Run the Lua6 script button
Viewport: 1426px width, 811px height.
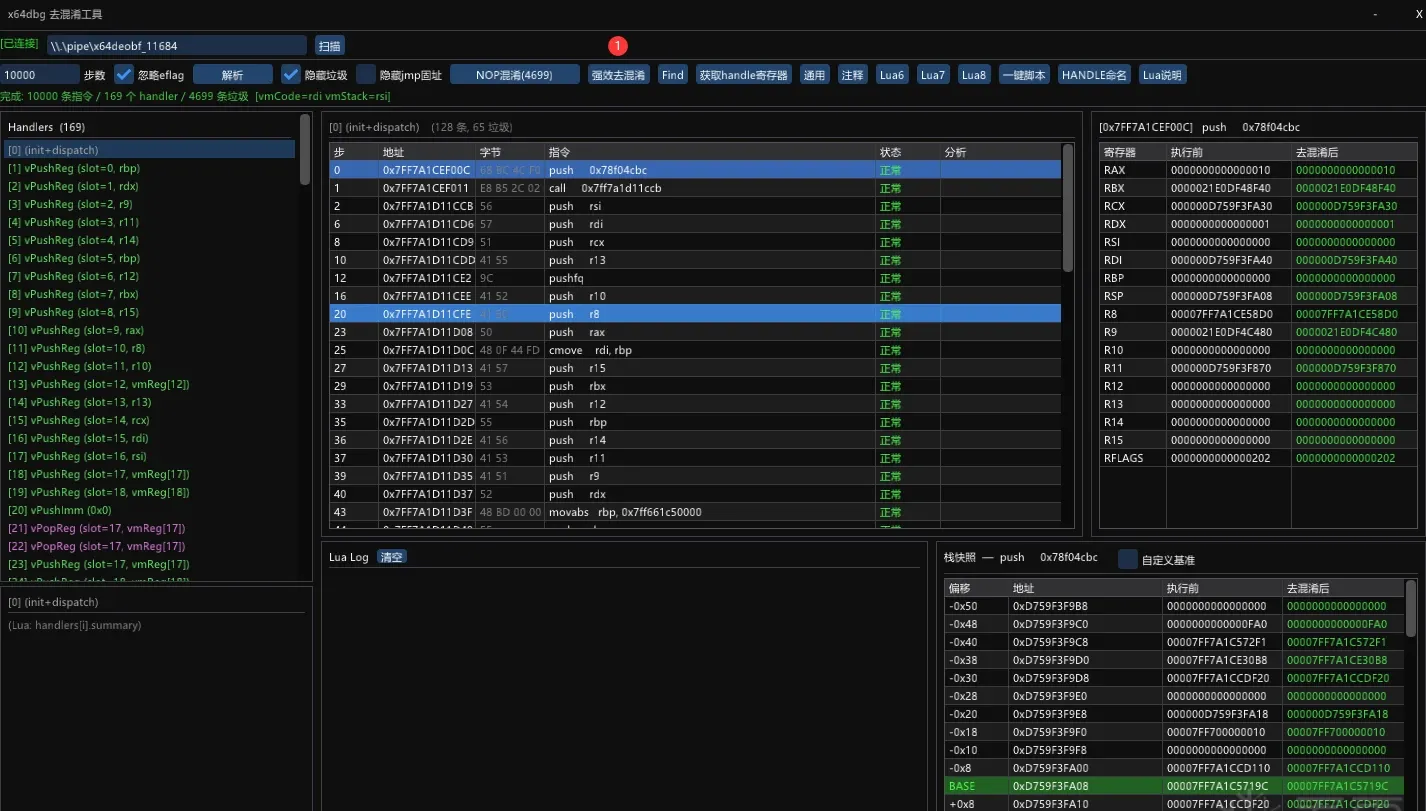[x=891, y=75]
